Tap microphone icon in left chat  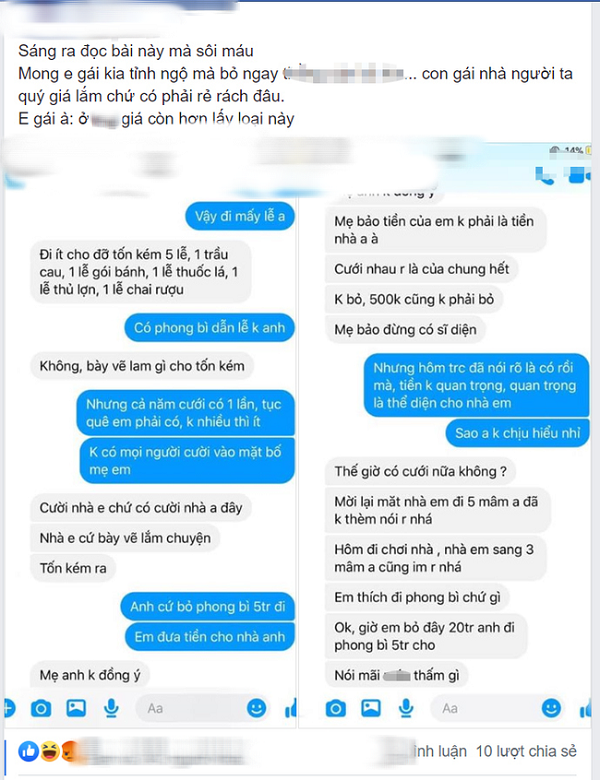click(111, 708)
